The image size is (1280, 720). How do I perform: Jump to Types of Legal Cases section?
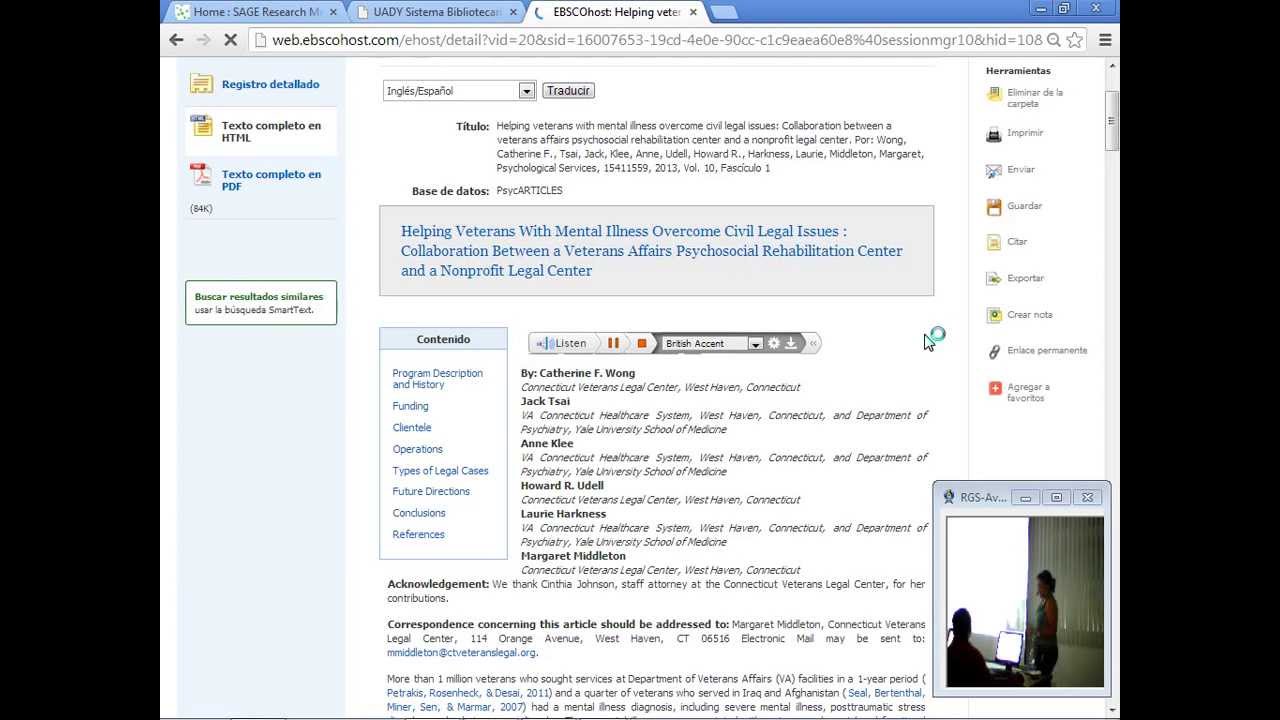[440, 470]
